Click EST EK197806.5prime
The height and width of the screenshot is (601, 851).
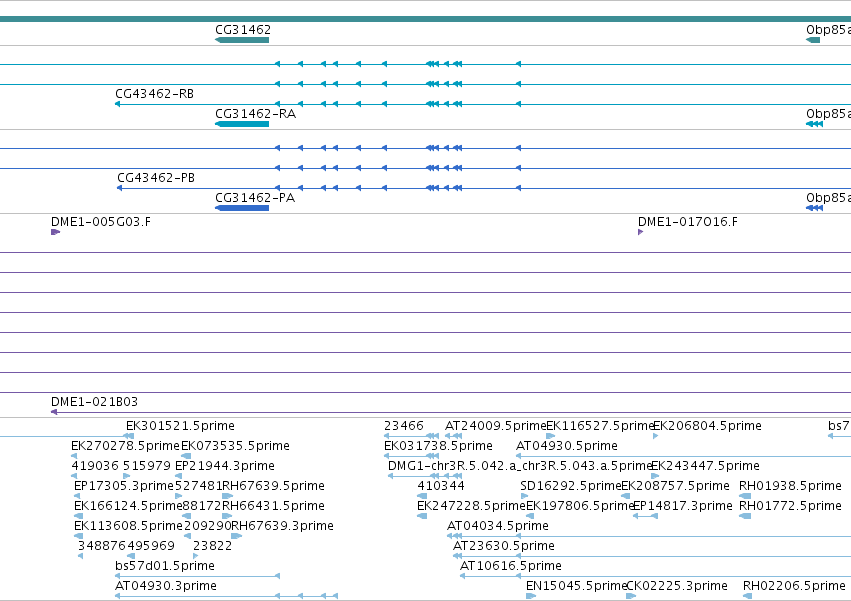tap(580, 506)
